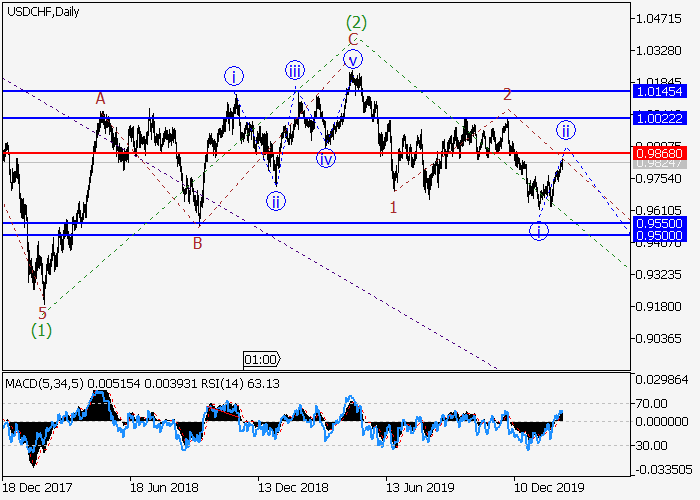Select the brown wave 1 label

394,207
